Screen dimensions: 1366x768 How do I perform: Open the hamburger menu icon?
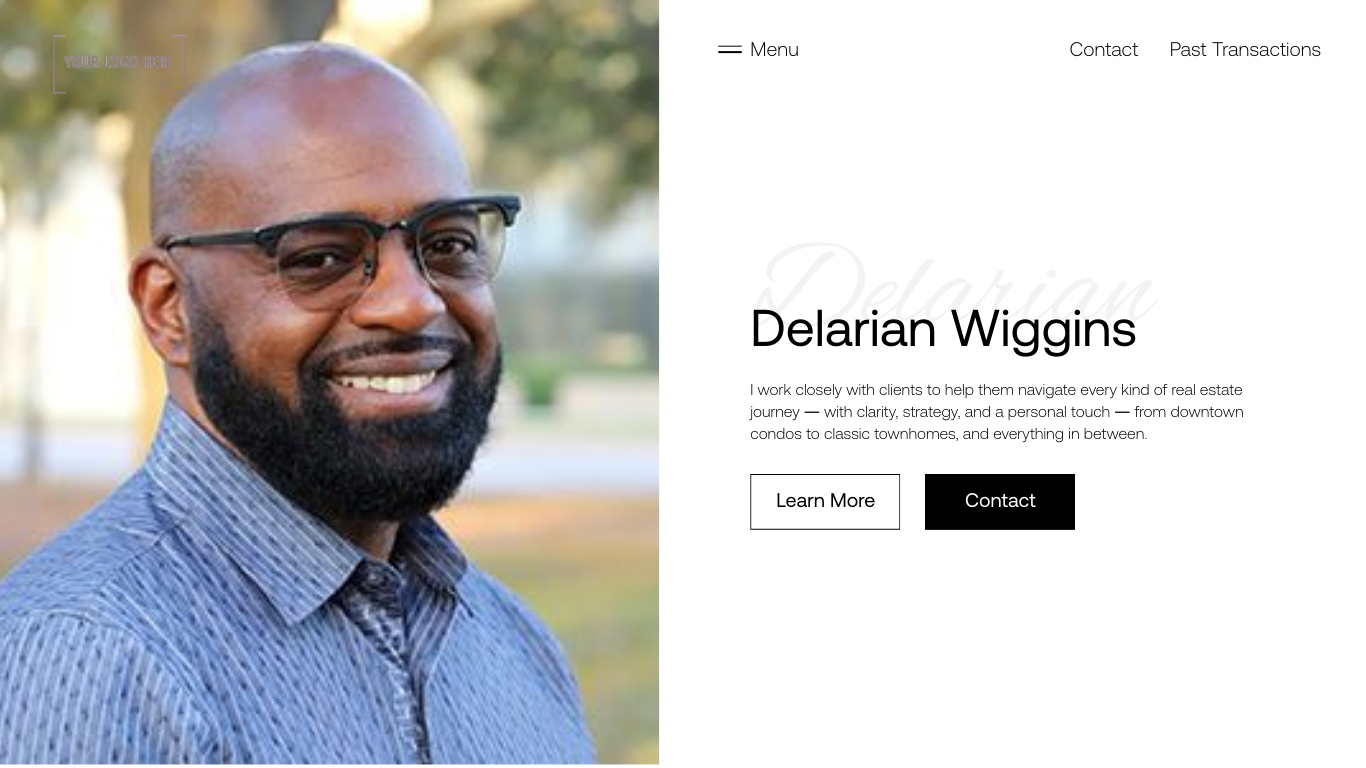pyautogui.click(x=730, y=49)
